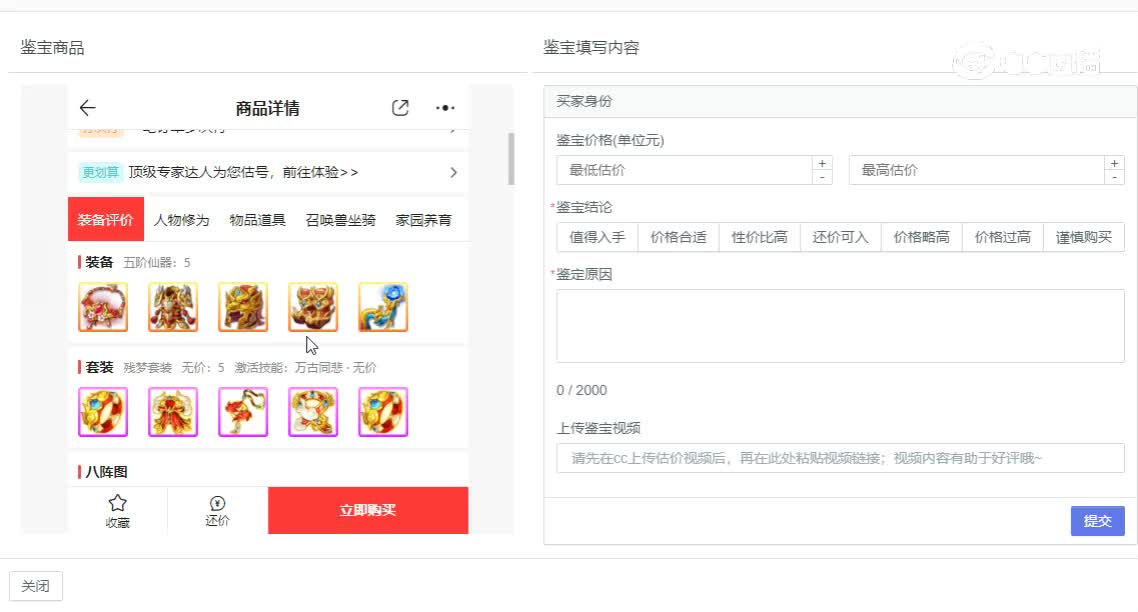The image size is (1138, 612).
Task: Choose 价格过高 as 鉴宝结论
Action: click(1003, 237)
